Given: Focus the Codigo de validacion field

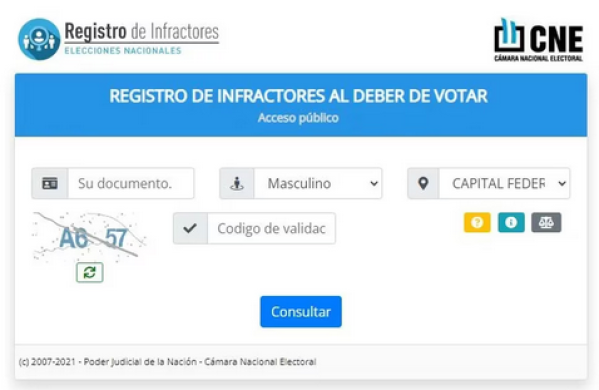Looking at the screenshot, I should pos(271,228).
